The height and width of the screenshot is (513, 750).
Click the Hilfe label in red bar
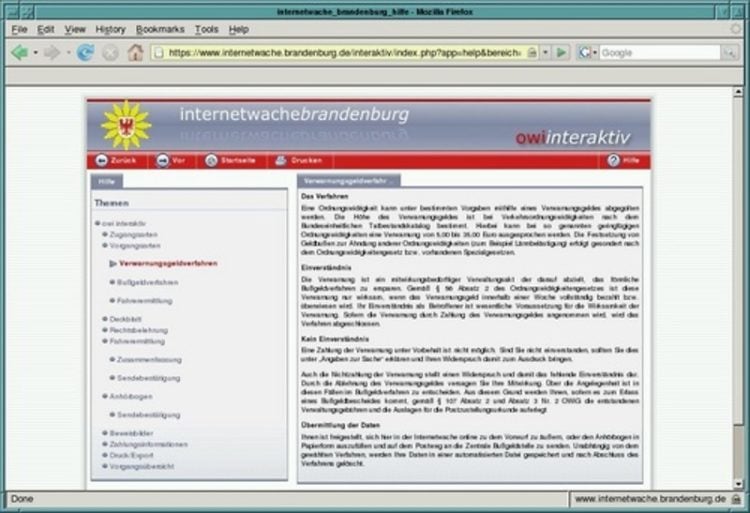[631, 160]
